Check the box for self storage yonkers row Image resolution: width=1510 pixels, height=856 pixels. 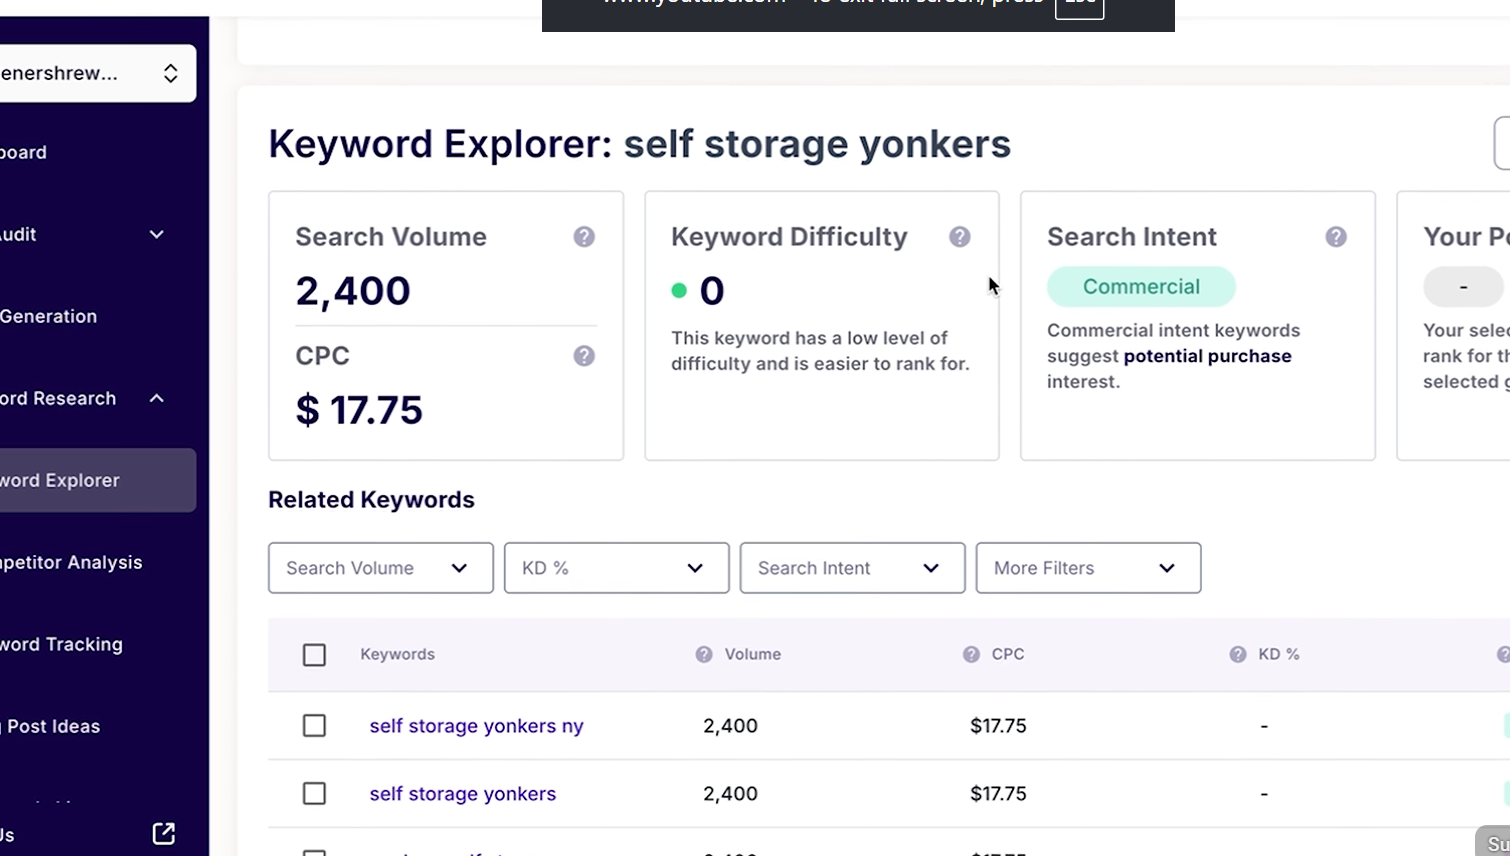314,793
